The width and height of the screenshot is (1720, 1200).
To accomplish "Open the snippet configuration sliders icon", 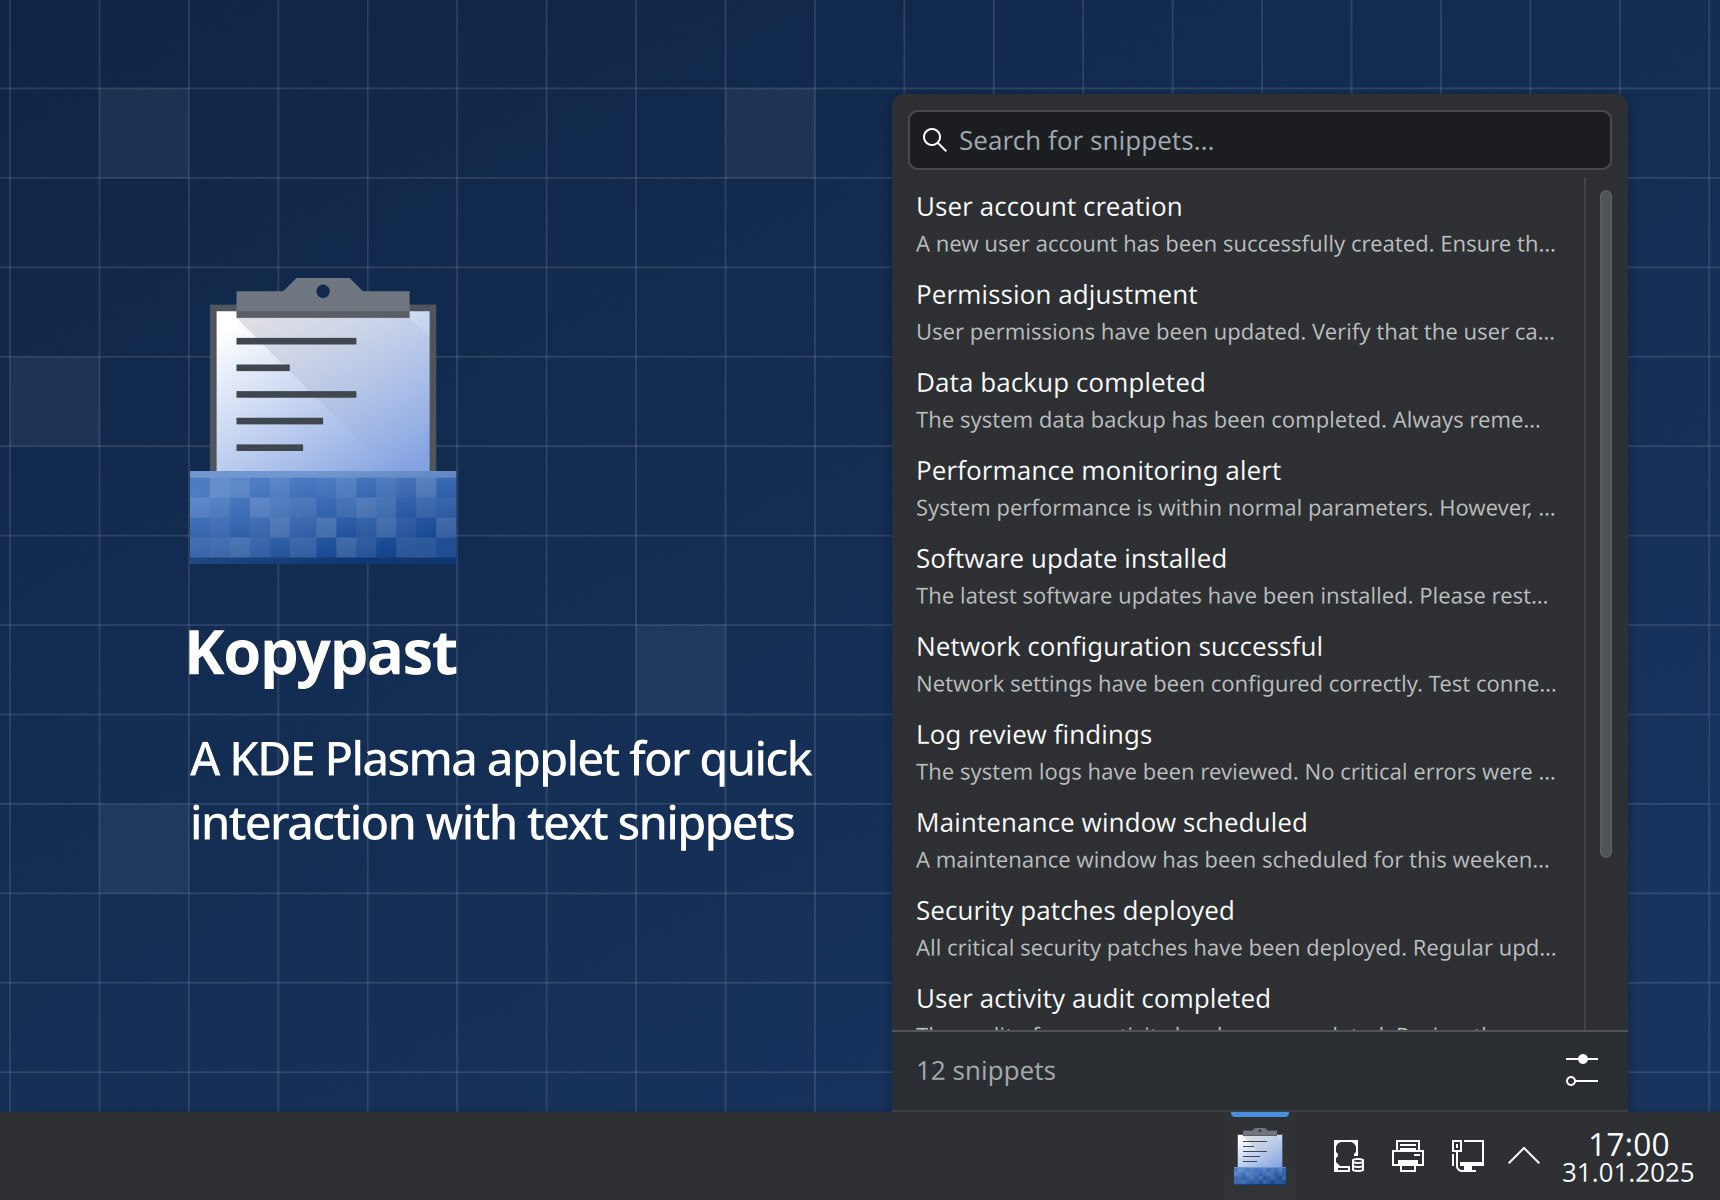I will coord(1581,1070).
